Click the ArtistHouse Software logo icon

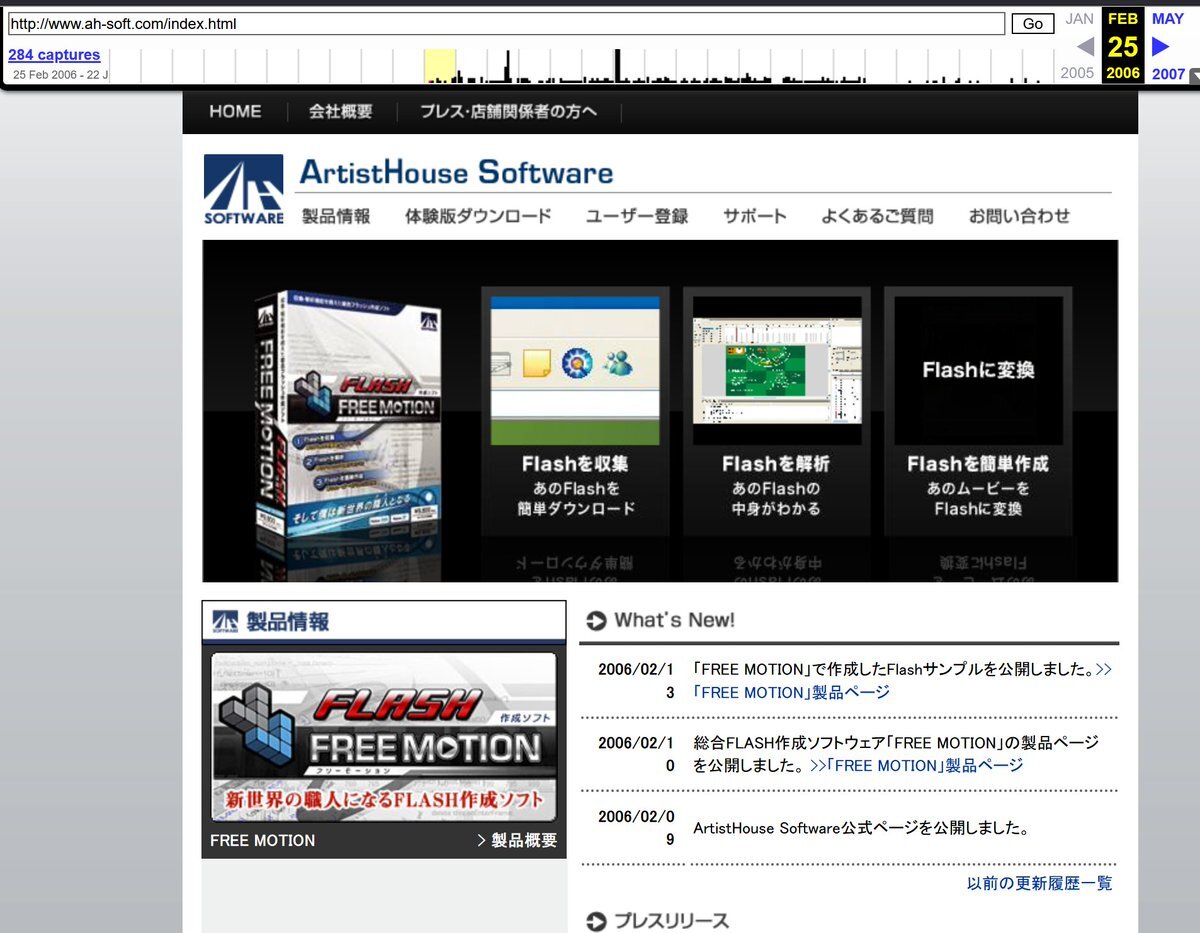(x=243, y=189)
